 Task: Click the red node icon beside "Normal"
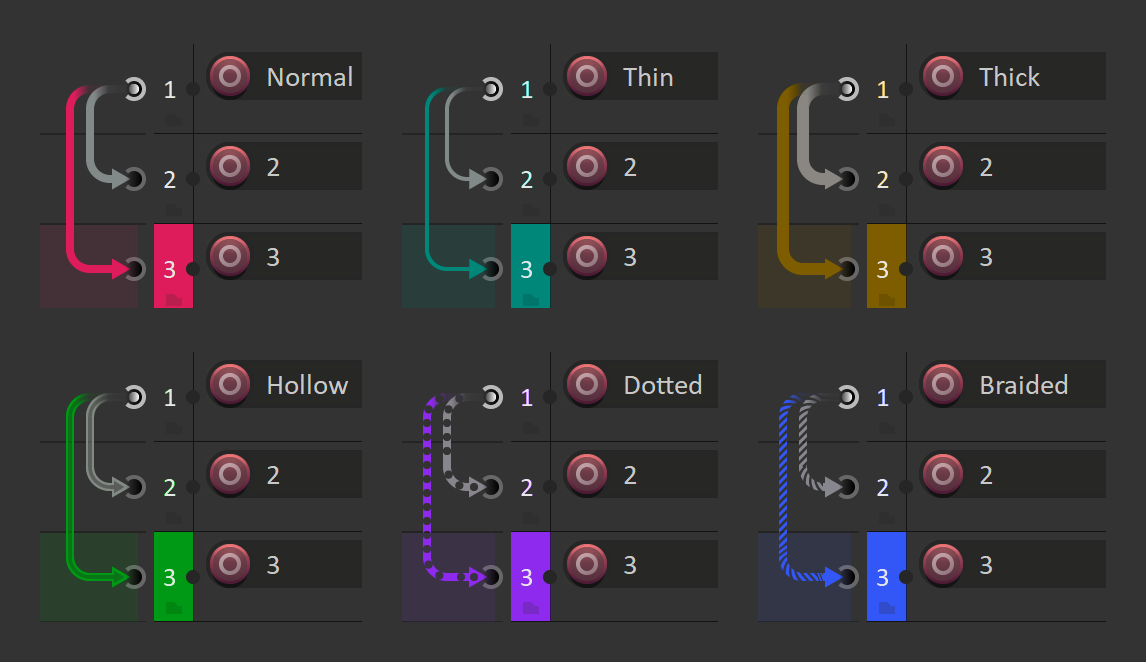229,76
